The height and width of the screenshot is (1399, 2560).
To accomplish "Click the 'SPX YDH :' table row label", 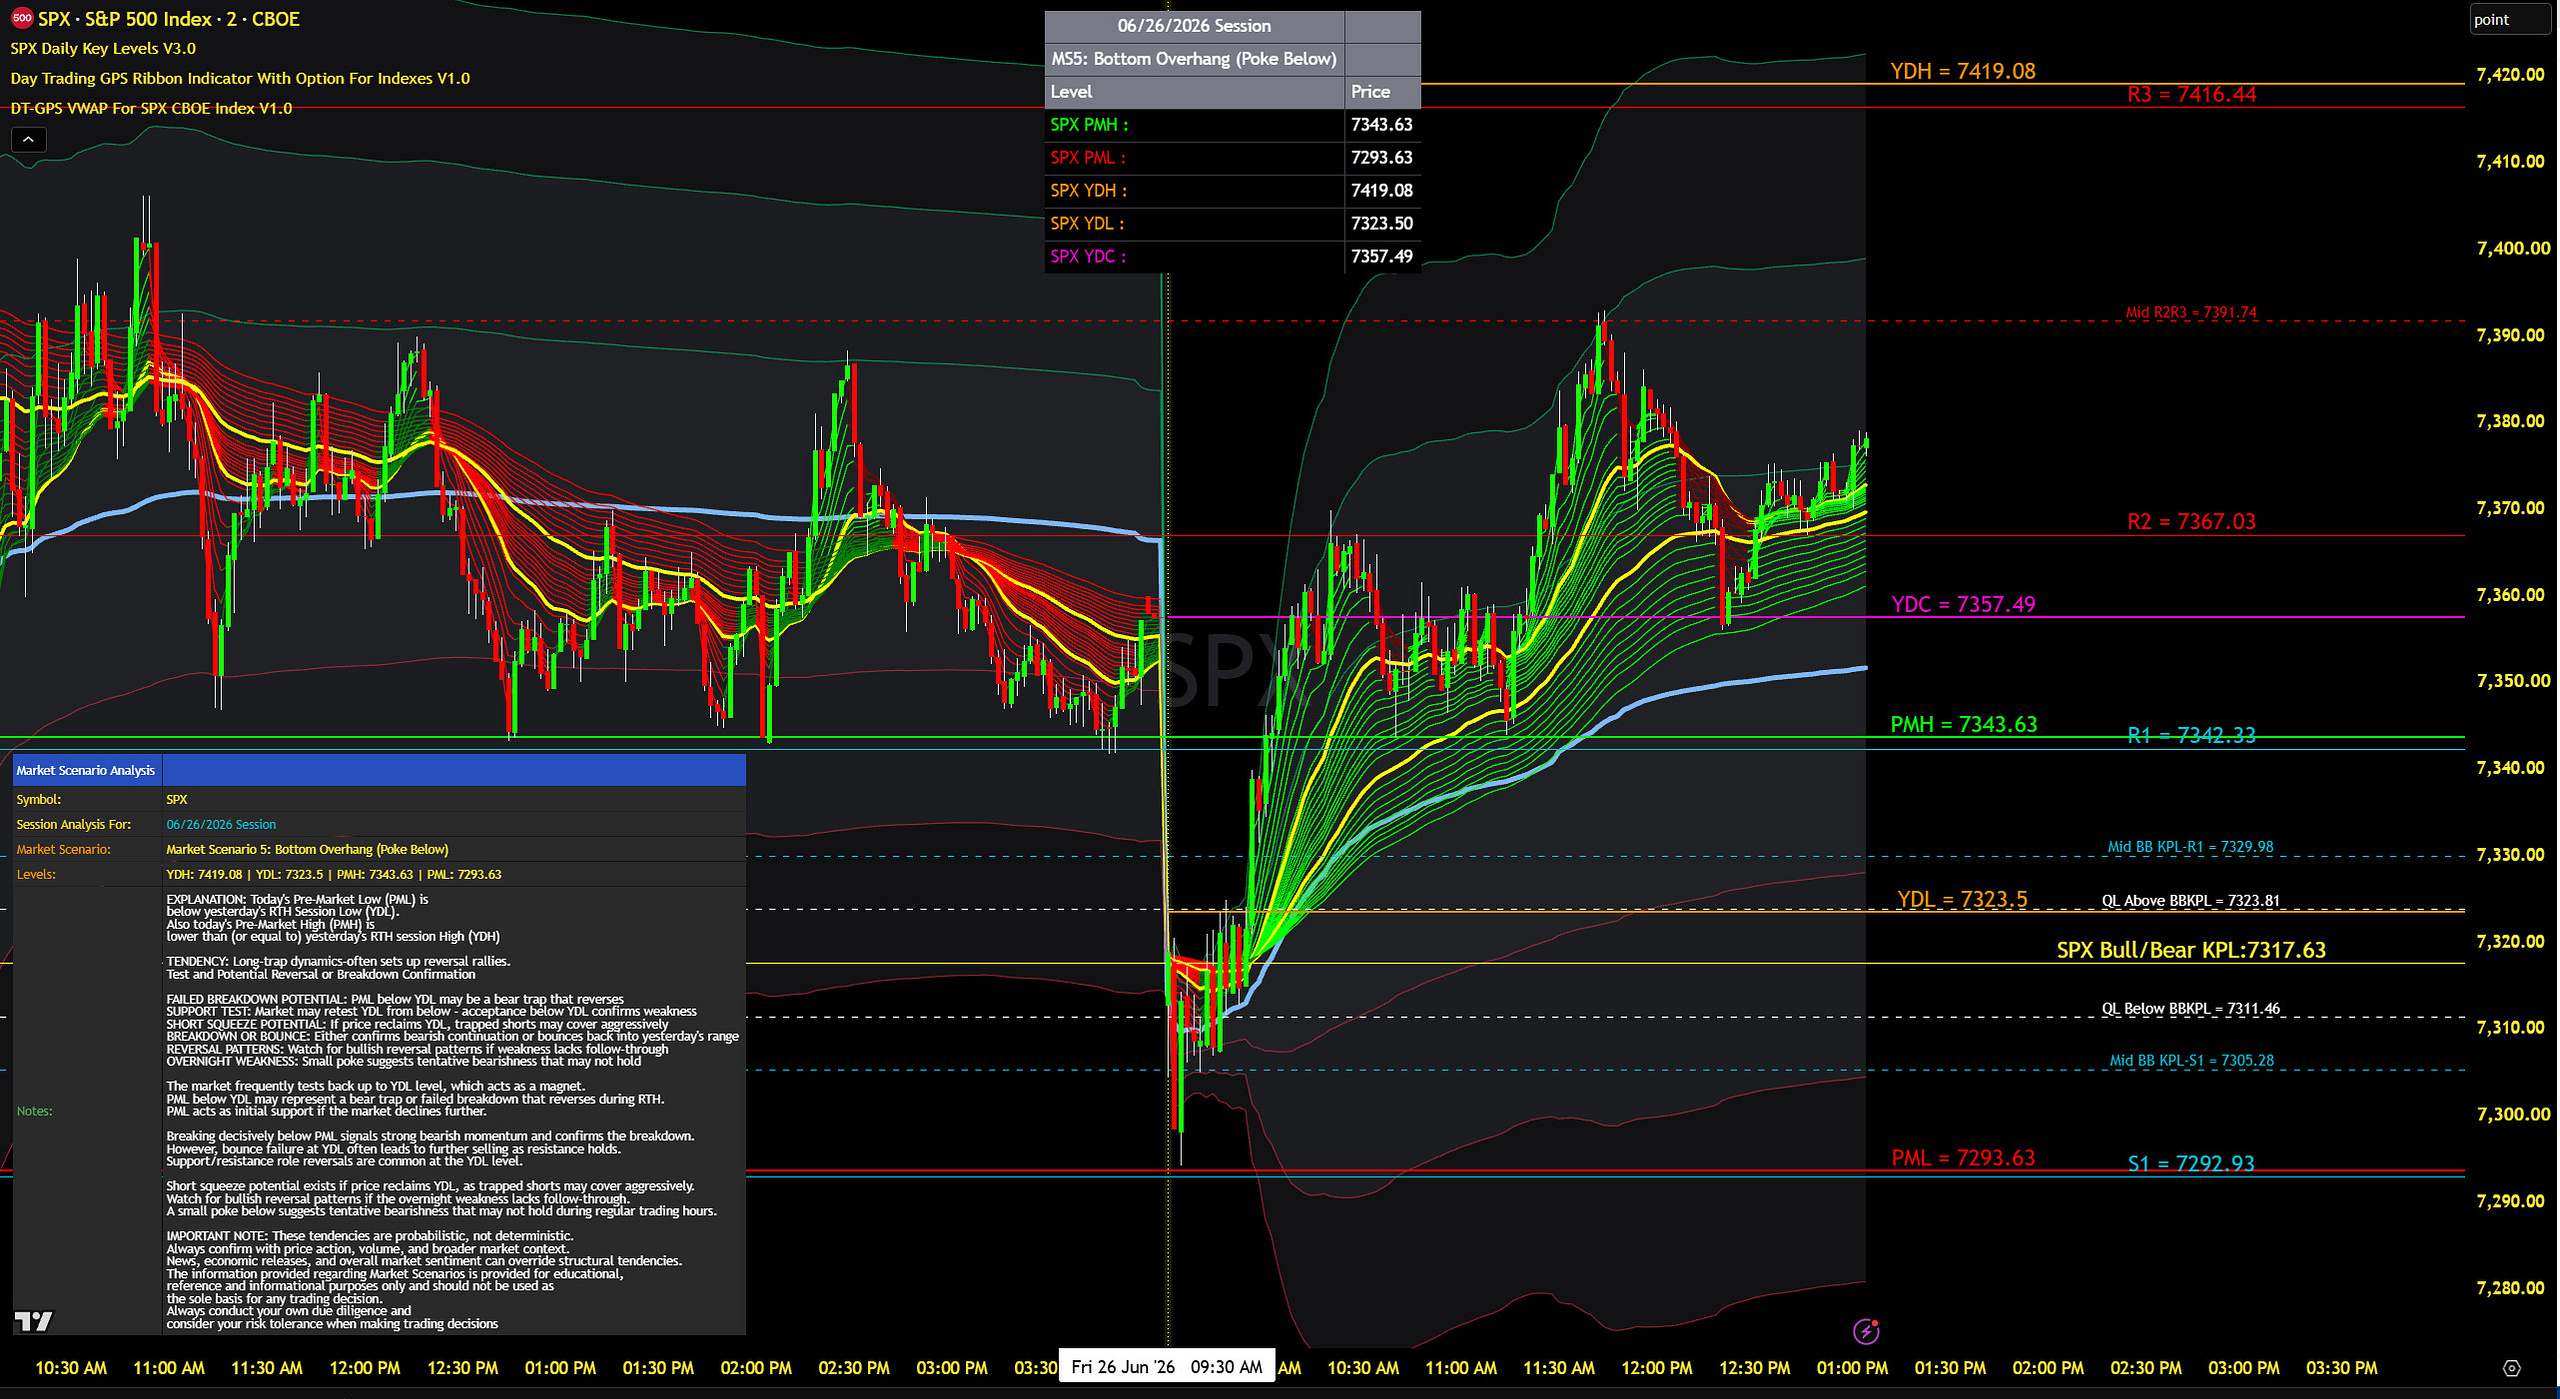I will 1089,191.
